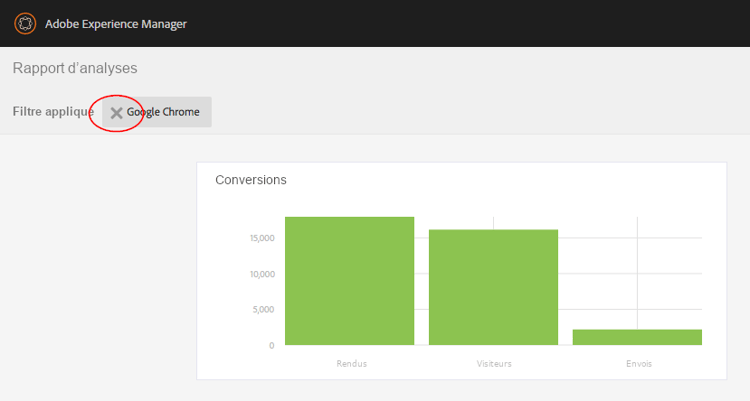Screen dimensions: 750x401
Task: Remove Google Chrome filter with X icon
Action: click(116, 113)
